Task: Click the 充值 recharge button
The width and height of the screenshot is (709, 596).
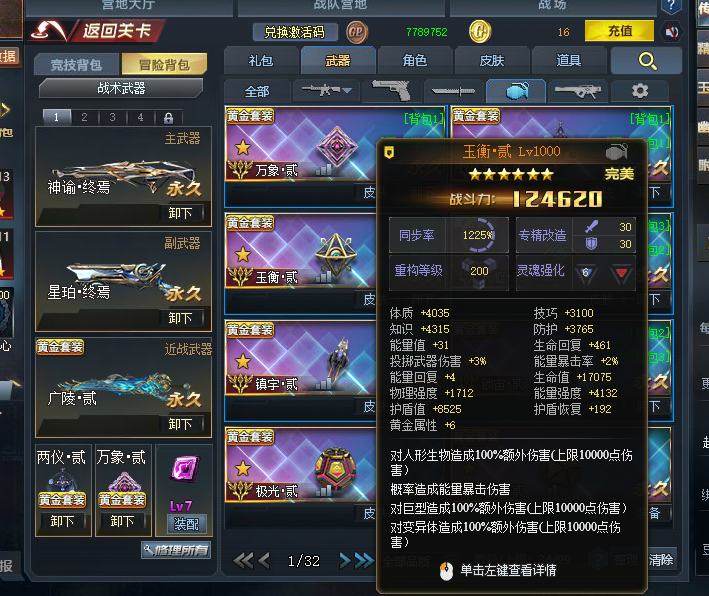Action: (x=619, y=31)
